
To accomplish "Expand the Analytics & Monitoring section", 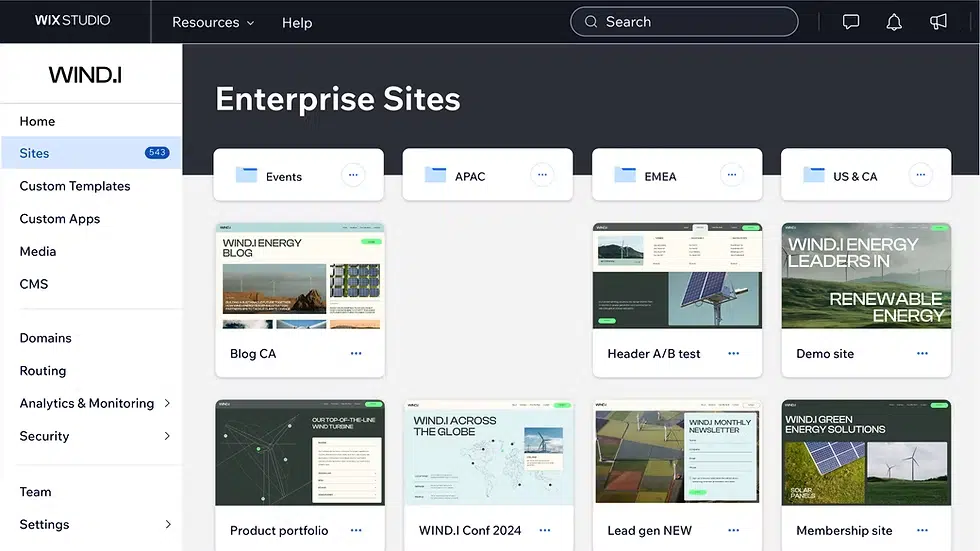I will coord(94,404).
